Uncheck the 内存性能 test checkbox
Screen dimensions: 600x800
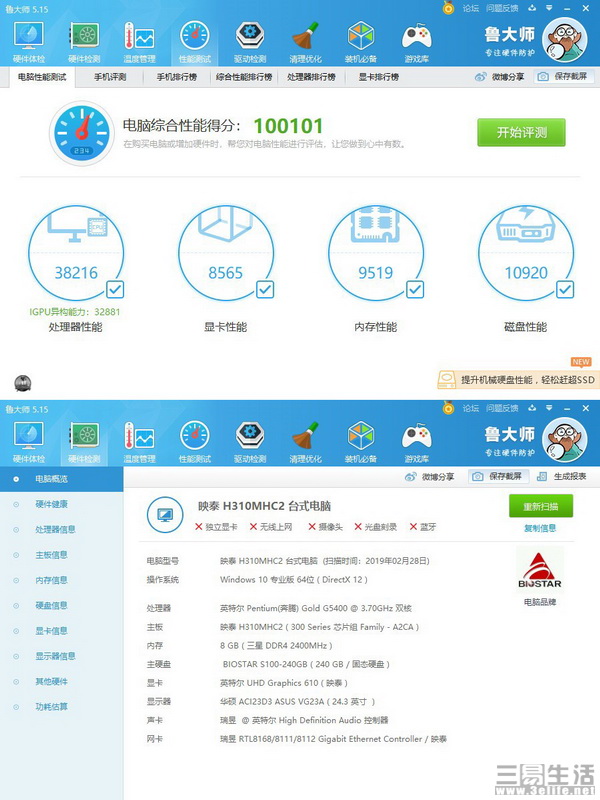[415, 289]
